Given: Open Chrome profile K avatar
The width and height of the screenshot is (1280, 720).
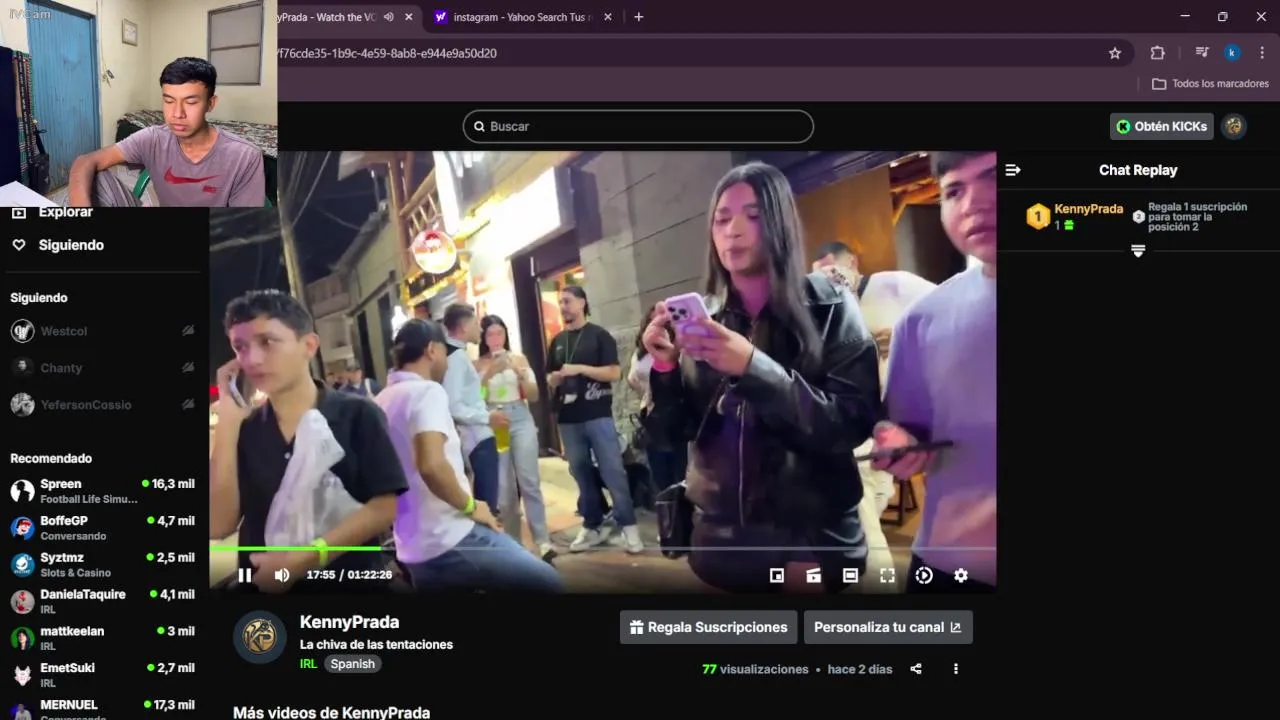Looking at the screenshot, I should pyautogui.click(x=1232, y=53).
